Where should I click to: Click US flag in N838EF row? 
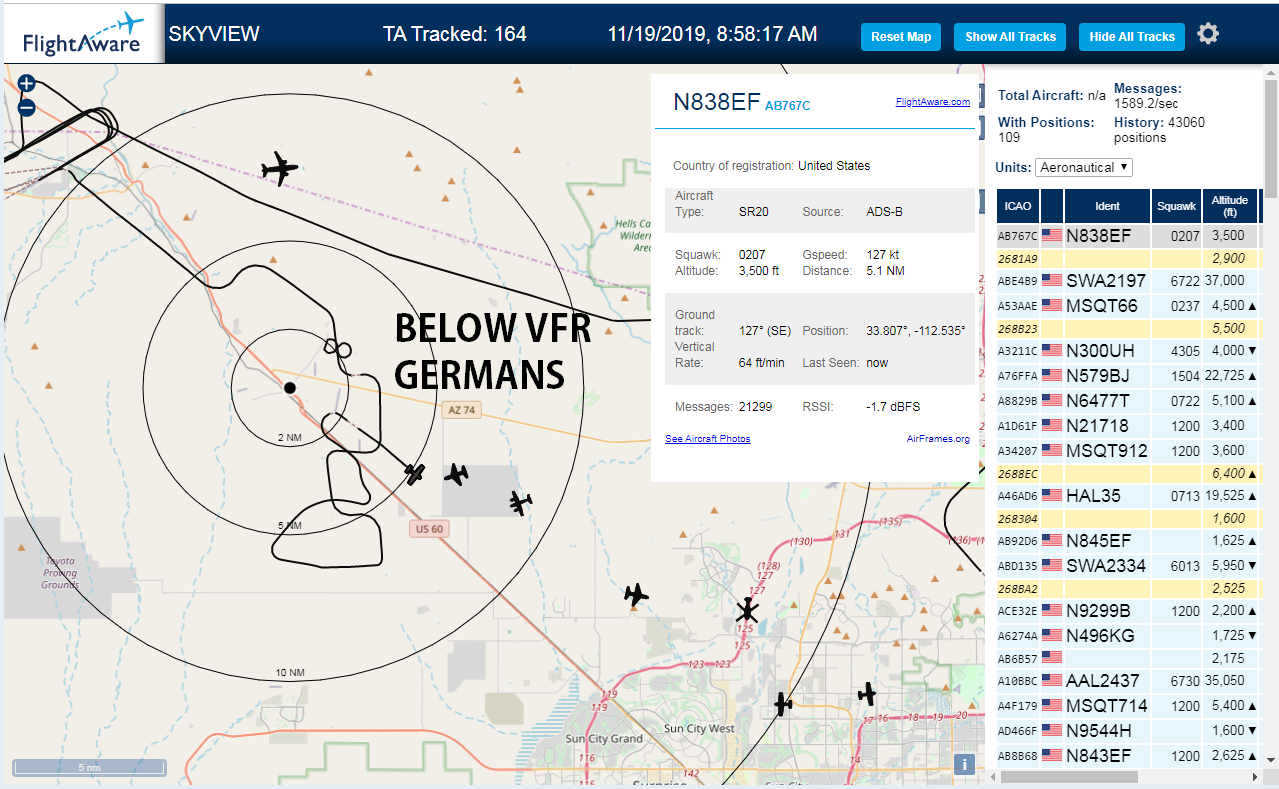[x=1052, y=236]
